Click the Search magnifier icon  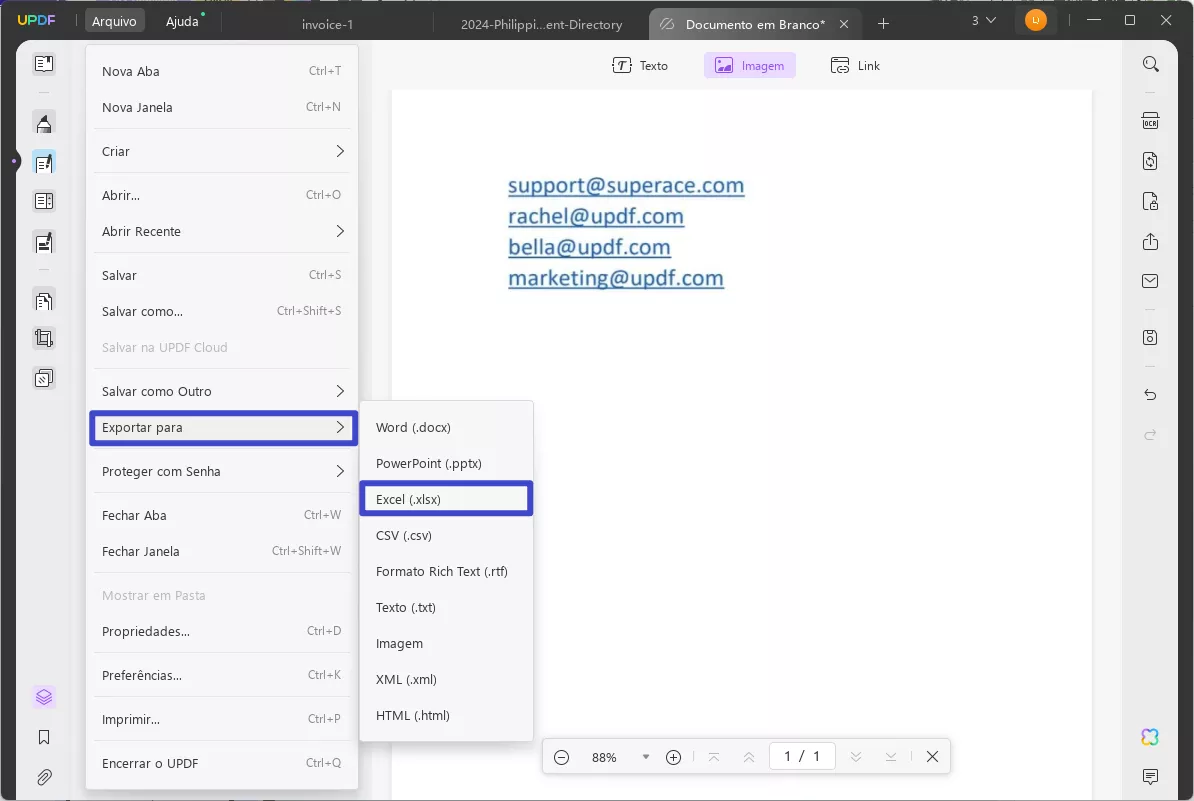[1151, 64]
